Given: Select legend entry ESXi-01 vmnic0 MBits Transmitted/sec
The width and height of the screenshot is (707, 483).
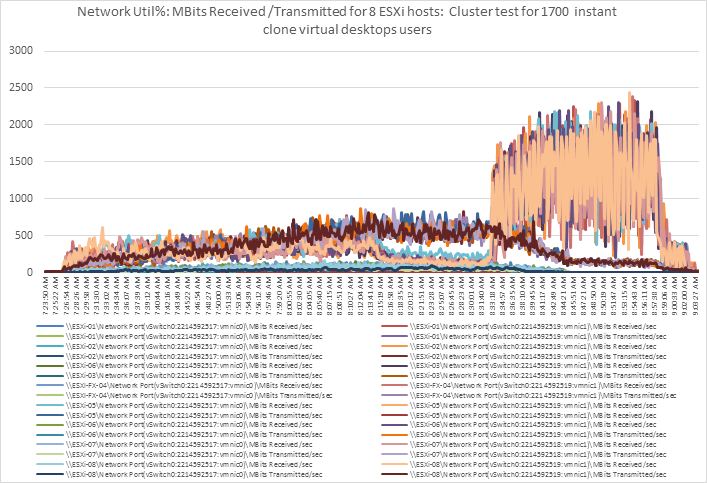Looking at the screenshot, I should (179, 336).
